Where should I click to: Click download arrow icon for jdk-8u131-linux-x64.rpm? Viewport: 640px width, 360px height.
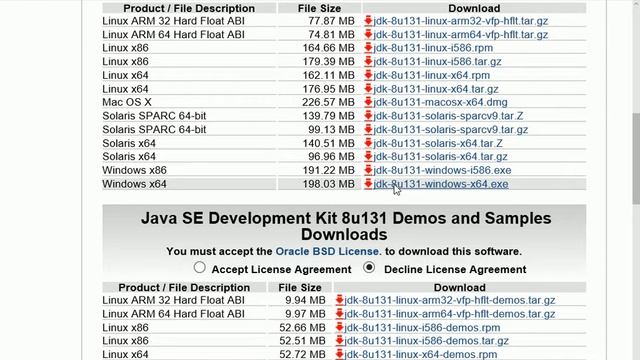pos(368,75)
